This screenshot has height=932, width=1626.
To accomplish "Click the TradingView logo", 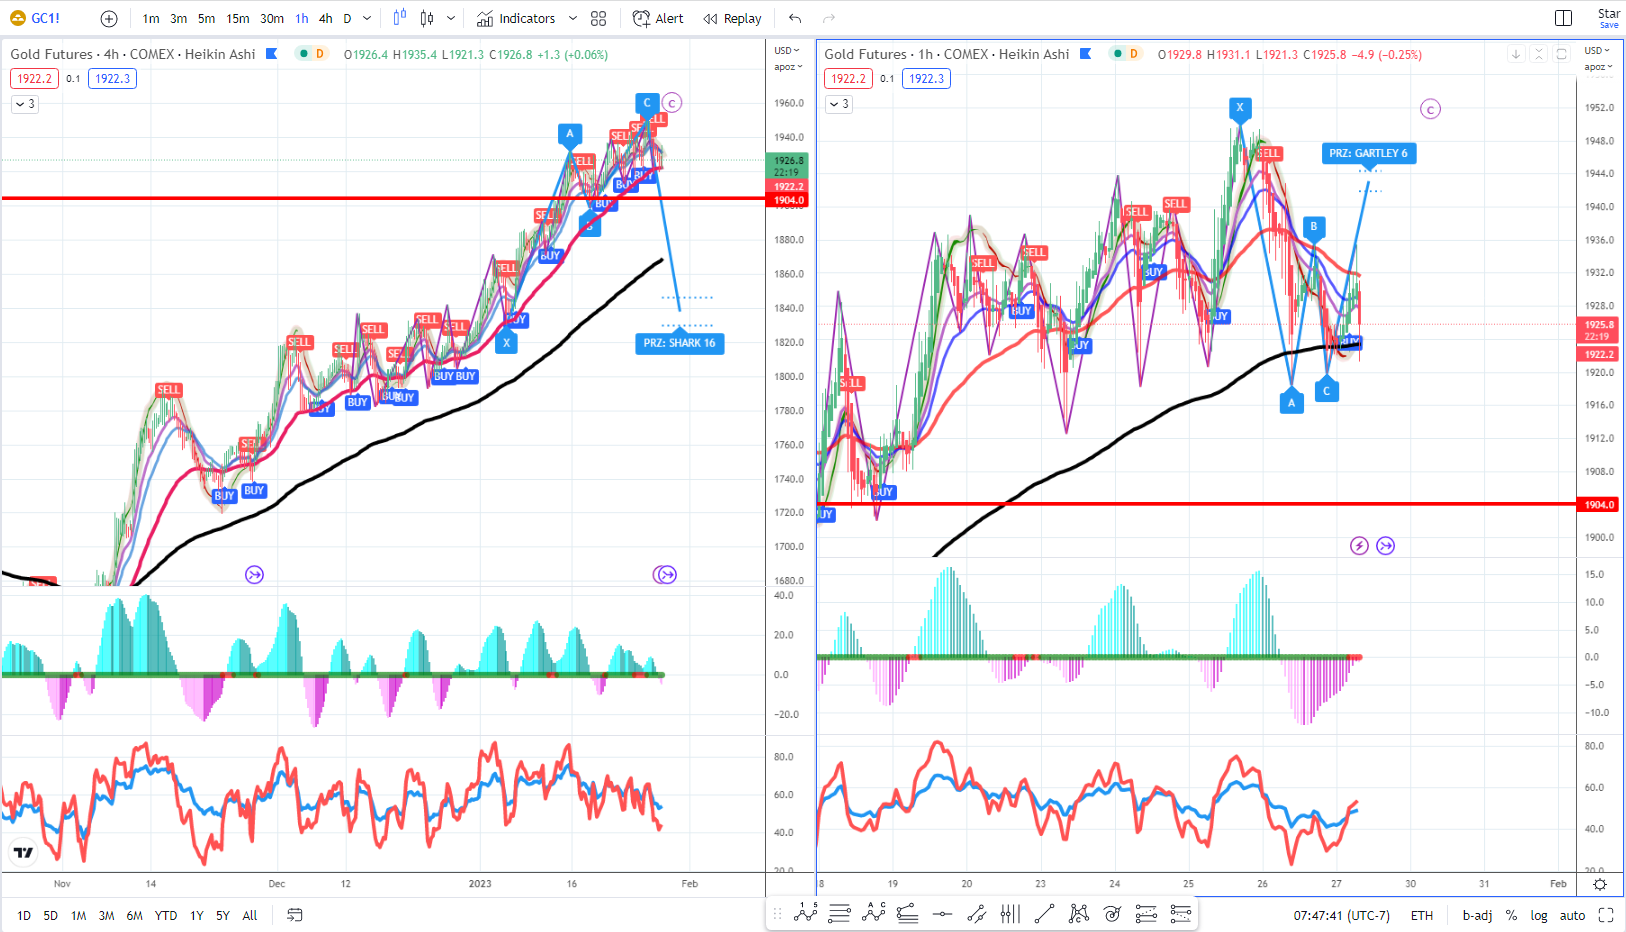I will coord(23,852).
